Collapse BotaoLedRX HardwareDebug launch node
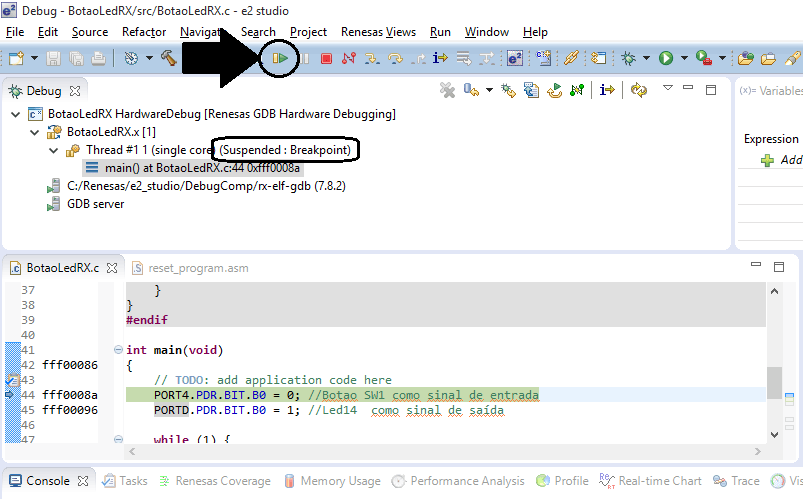Screen dimensions: 803x499 tap(16, 114)
